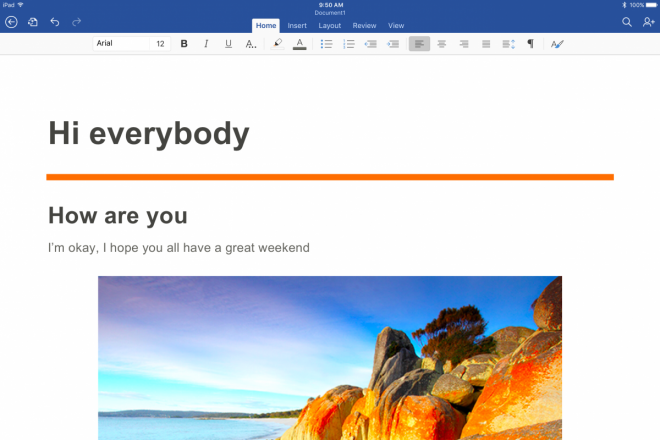
Task: Toggle bold formatting
Action: [x=184, y=44]
